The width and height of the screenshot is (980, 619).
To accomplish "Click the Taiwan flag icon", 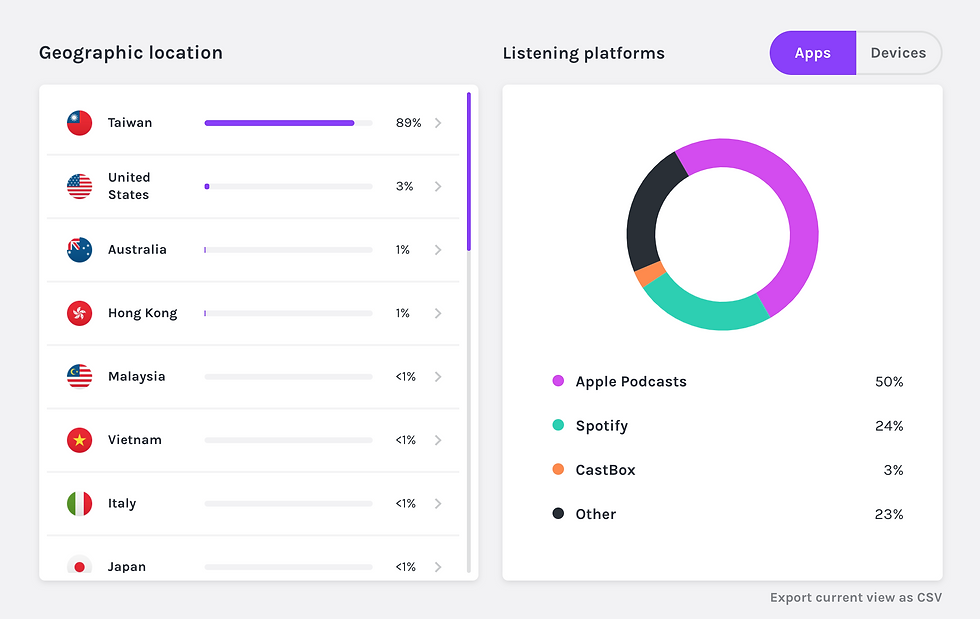I will click(79, 123).
